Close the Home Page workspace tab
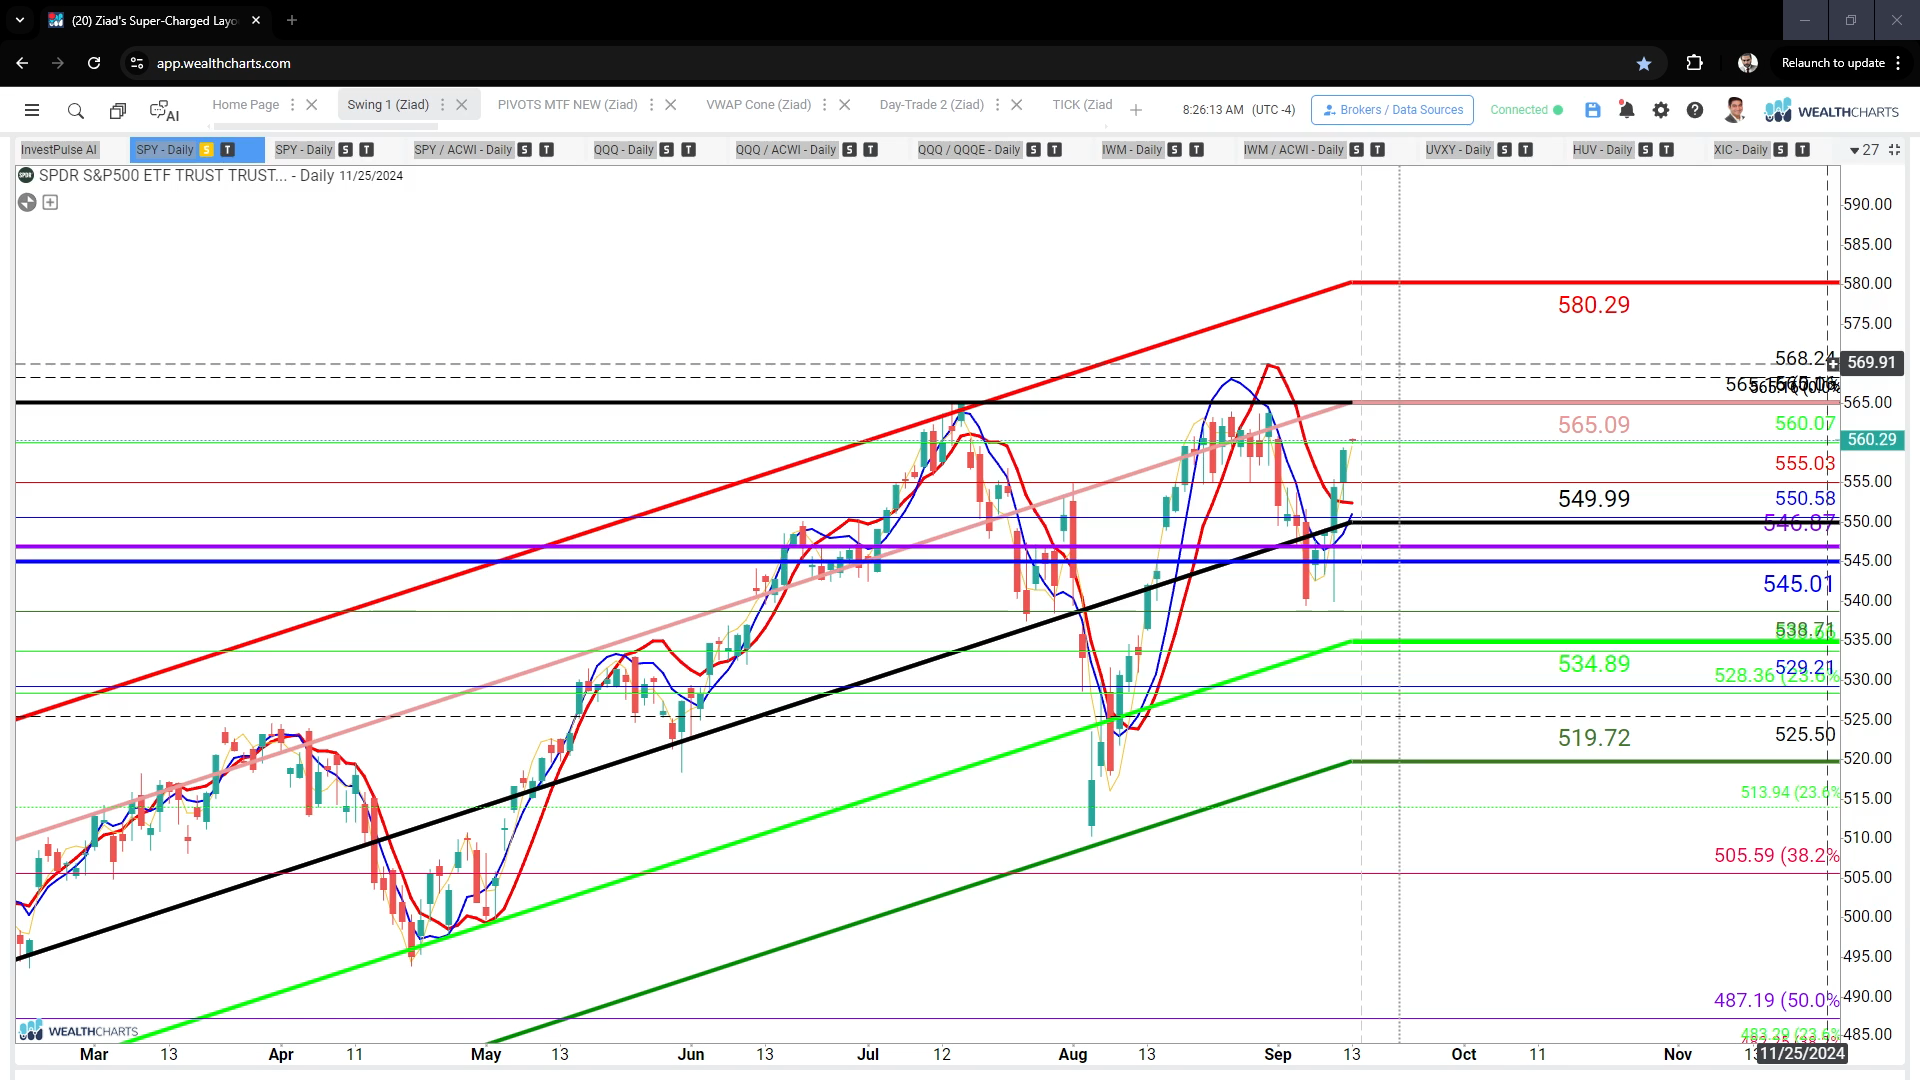 tap(312, 104)
